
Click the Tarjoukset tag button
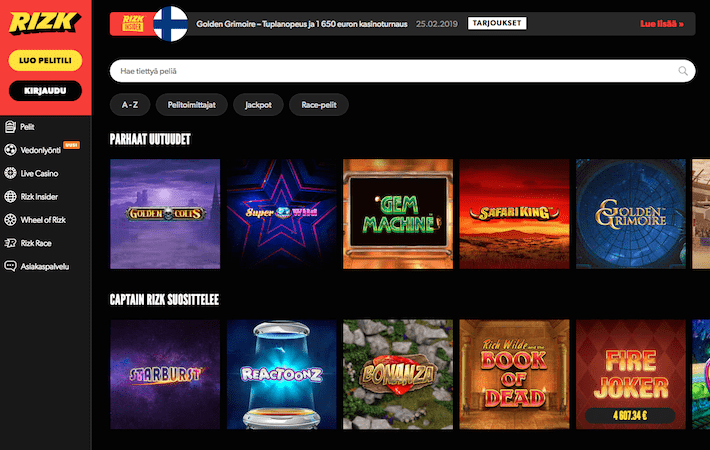click(497, 23)
